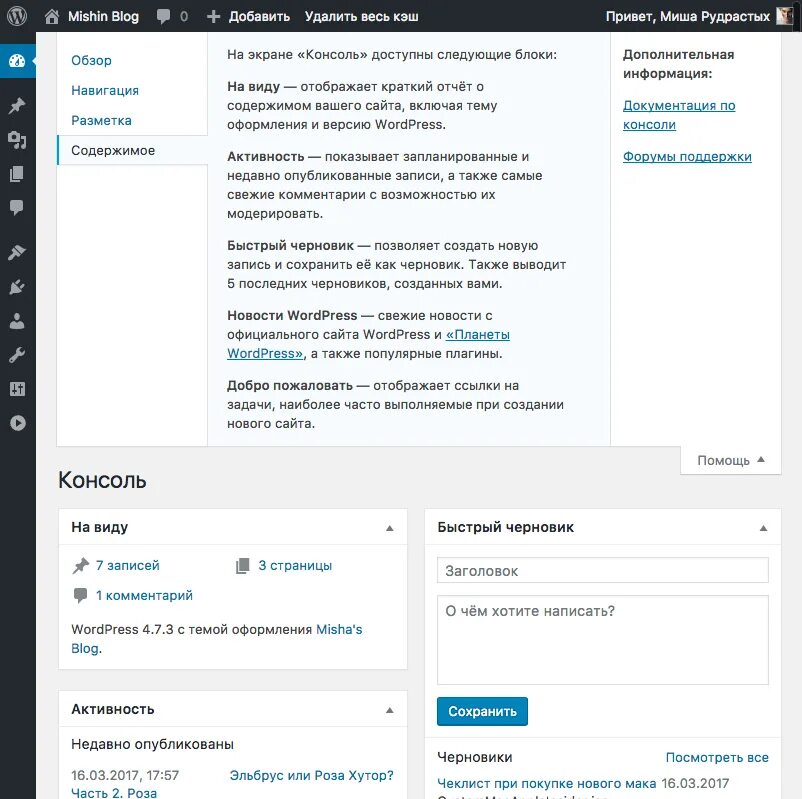Open Форумы поддержки link

click(x=687, y=157)
